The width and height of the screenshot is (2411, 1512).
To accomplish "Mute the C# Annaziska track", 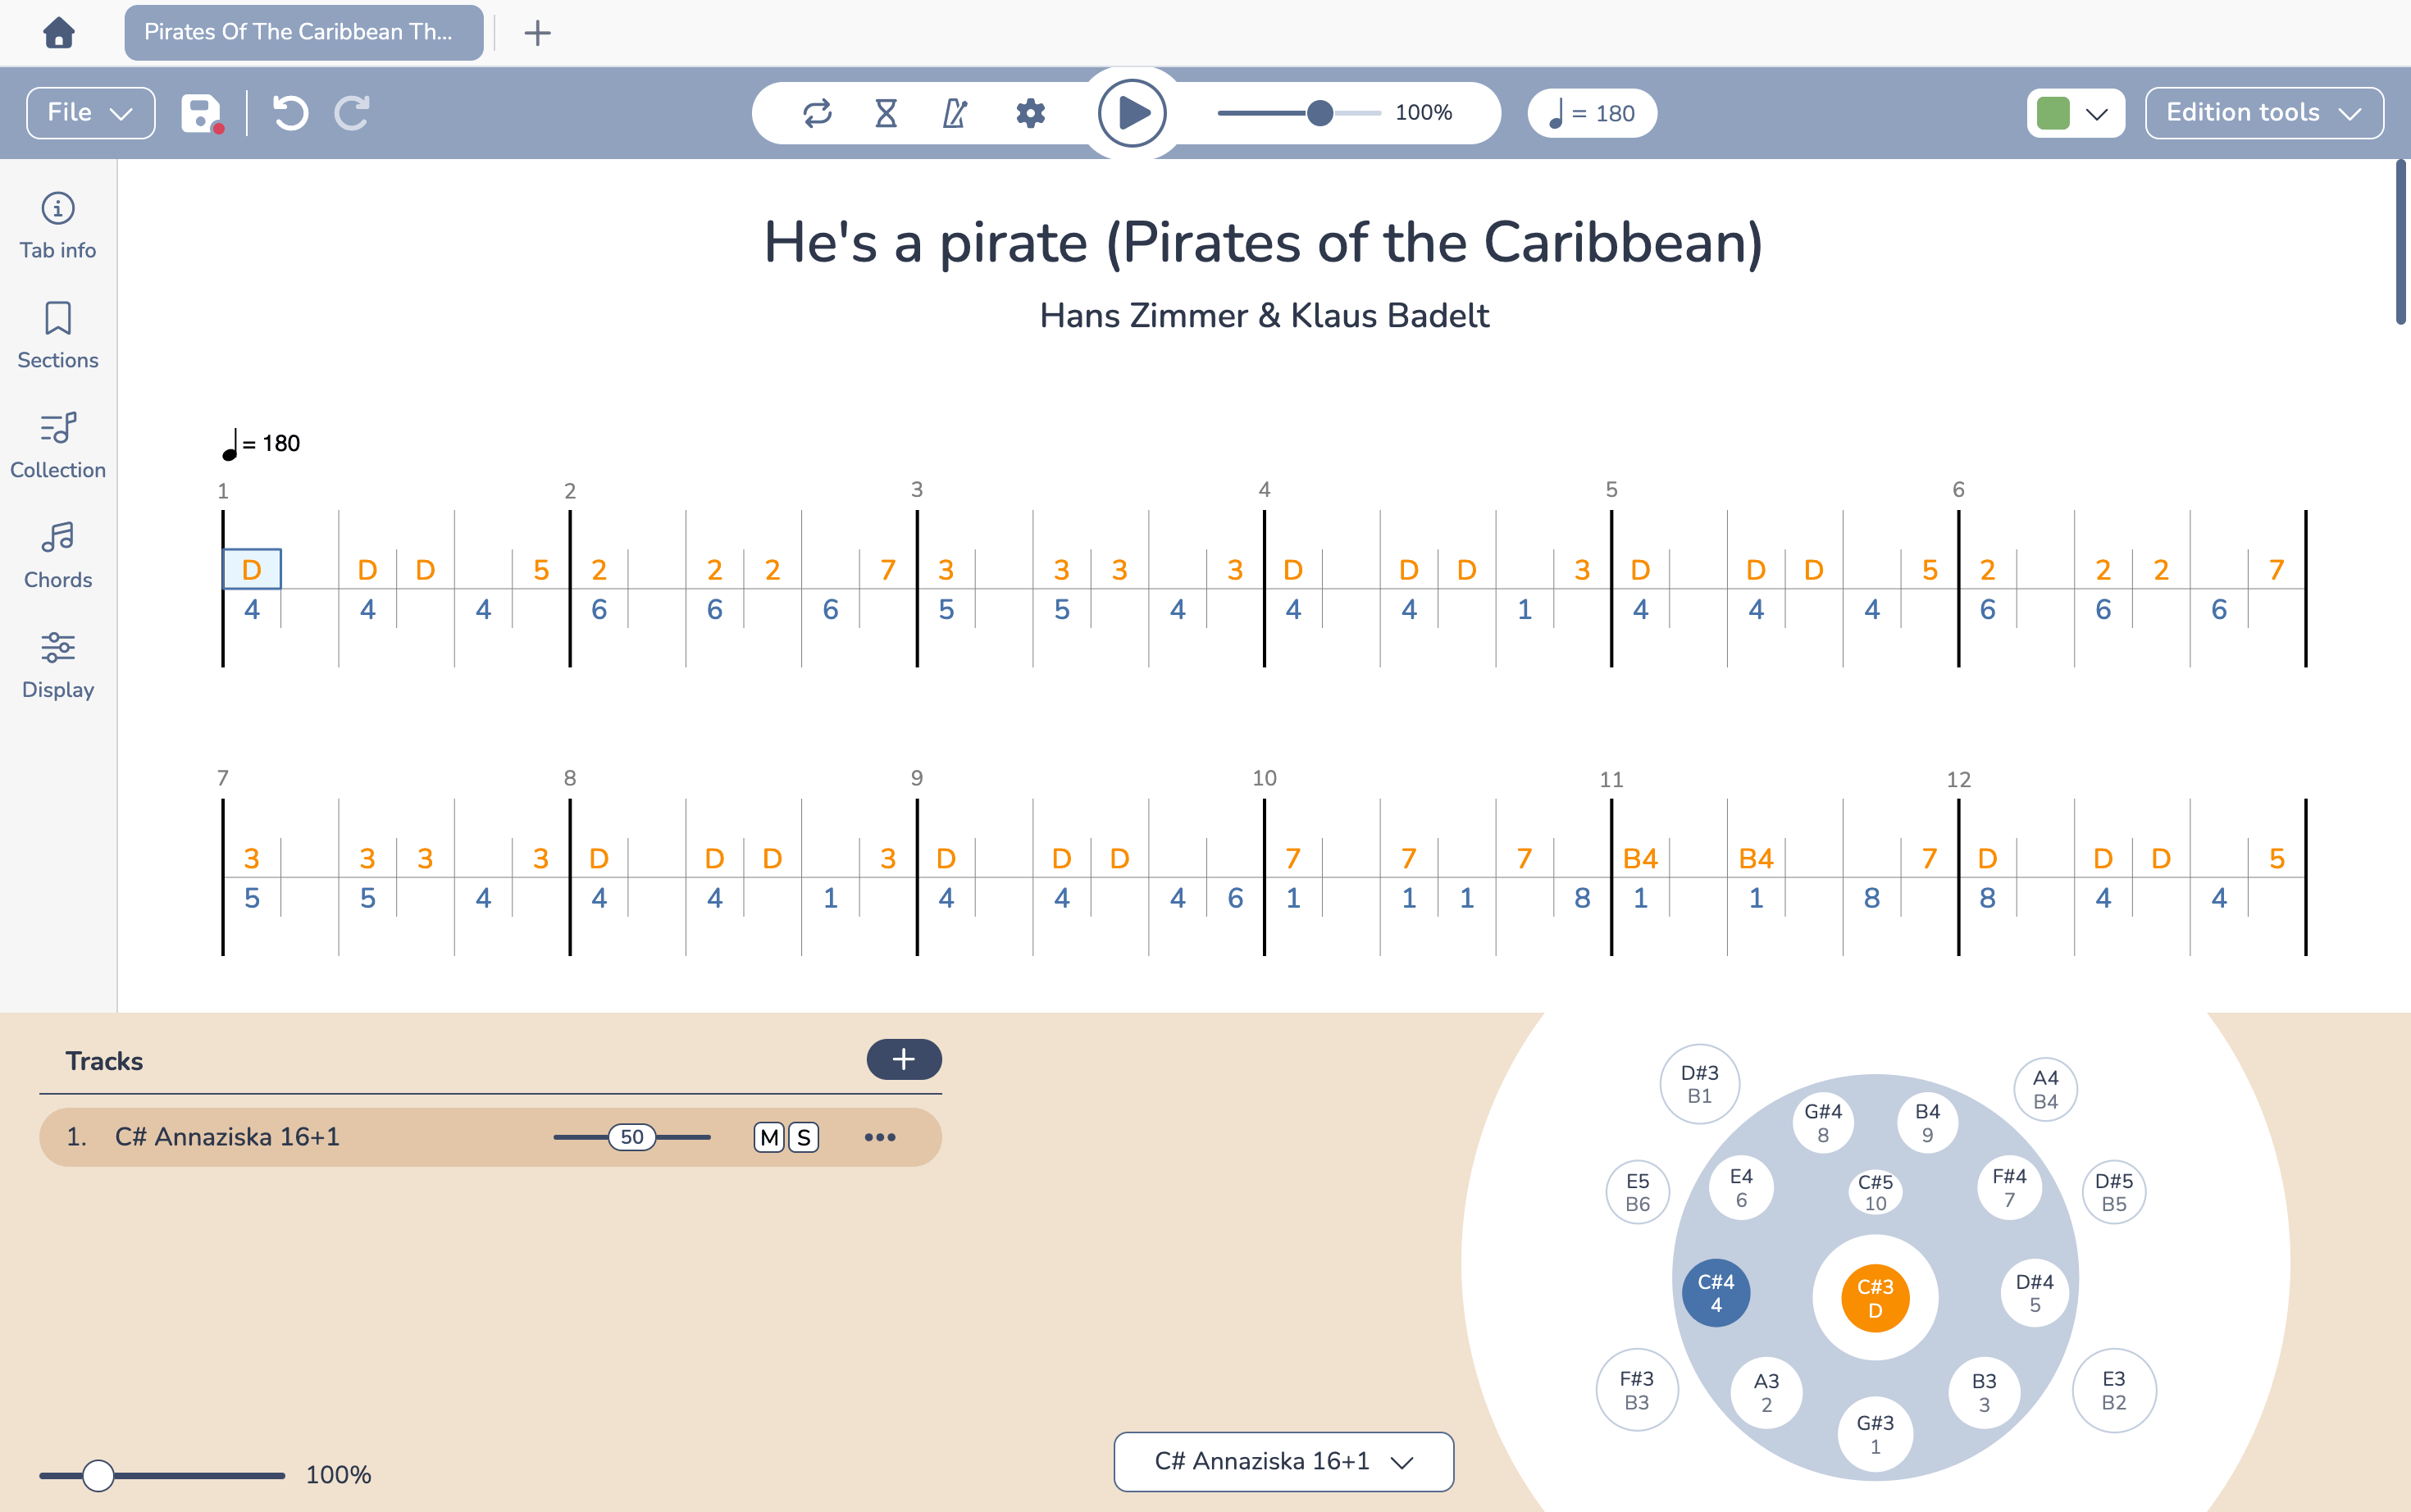I will (x=769, y=1137).
